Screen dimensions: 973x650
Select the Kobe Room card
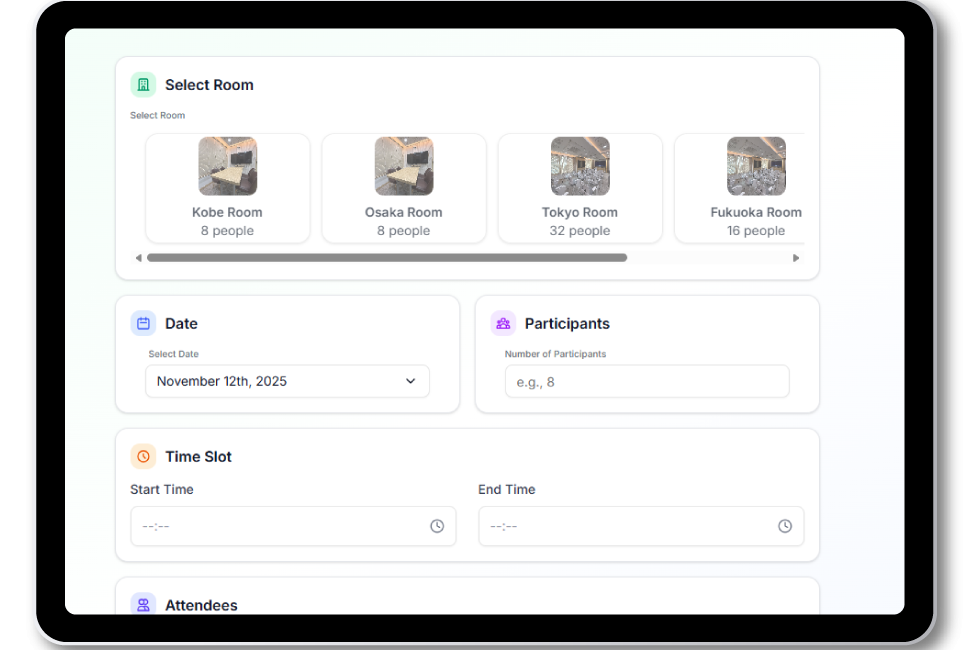(x=228, y=188)
